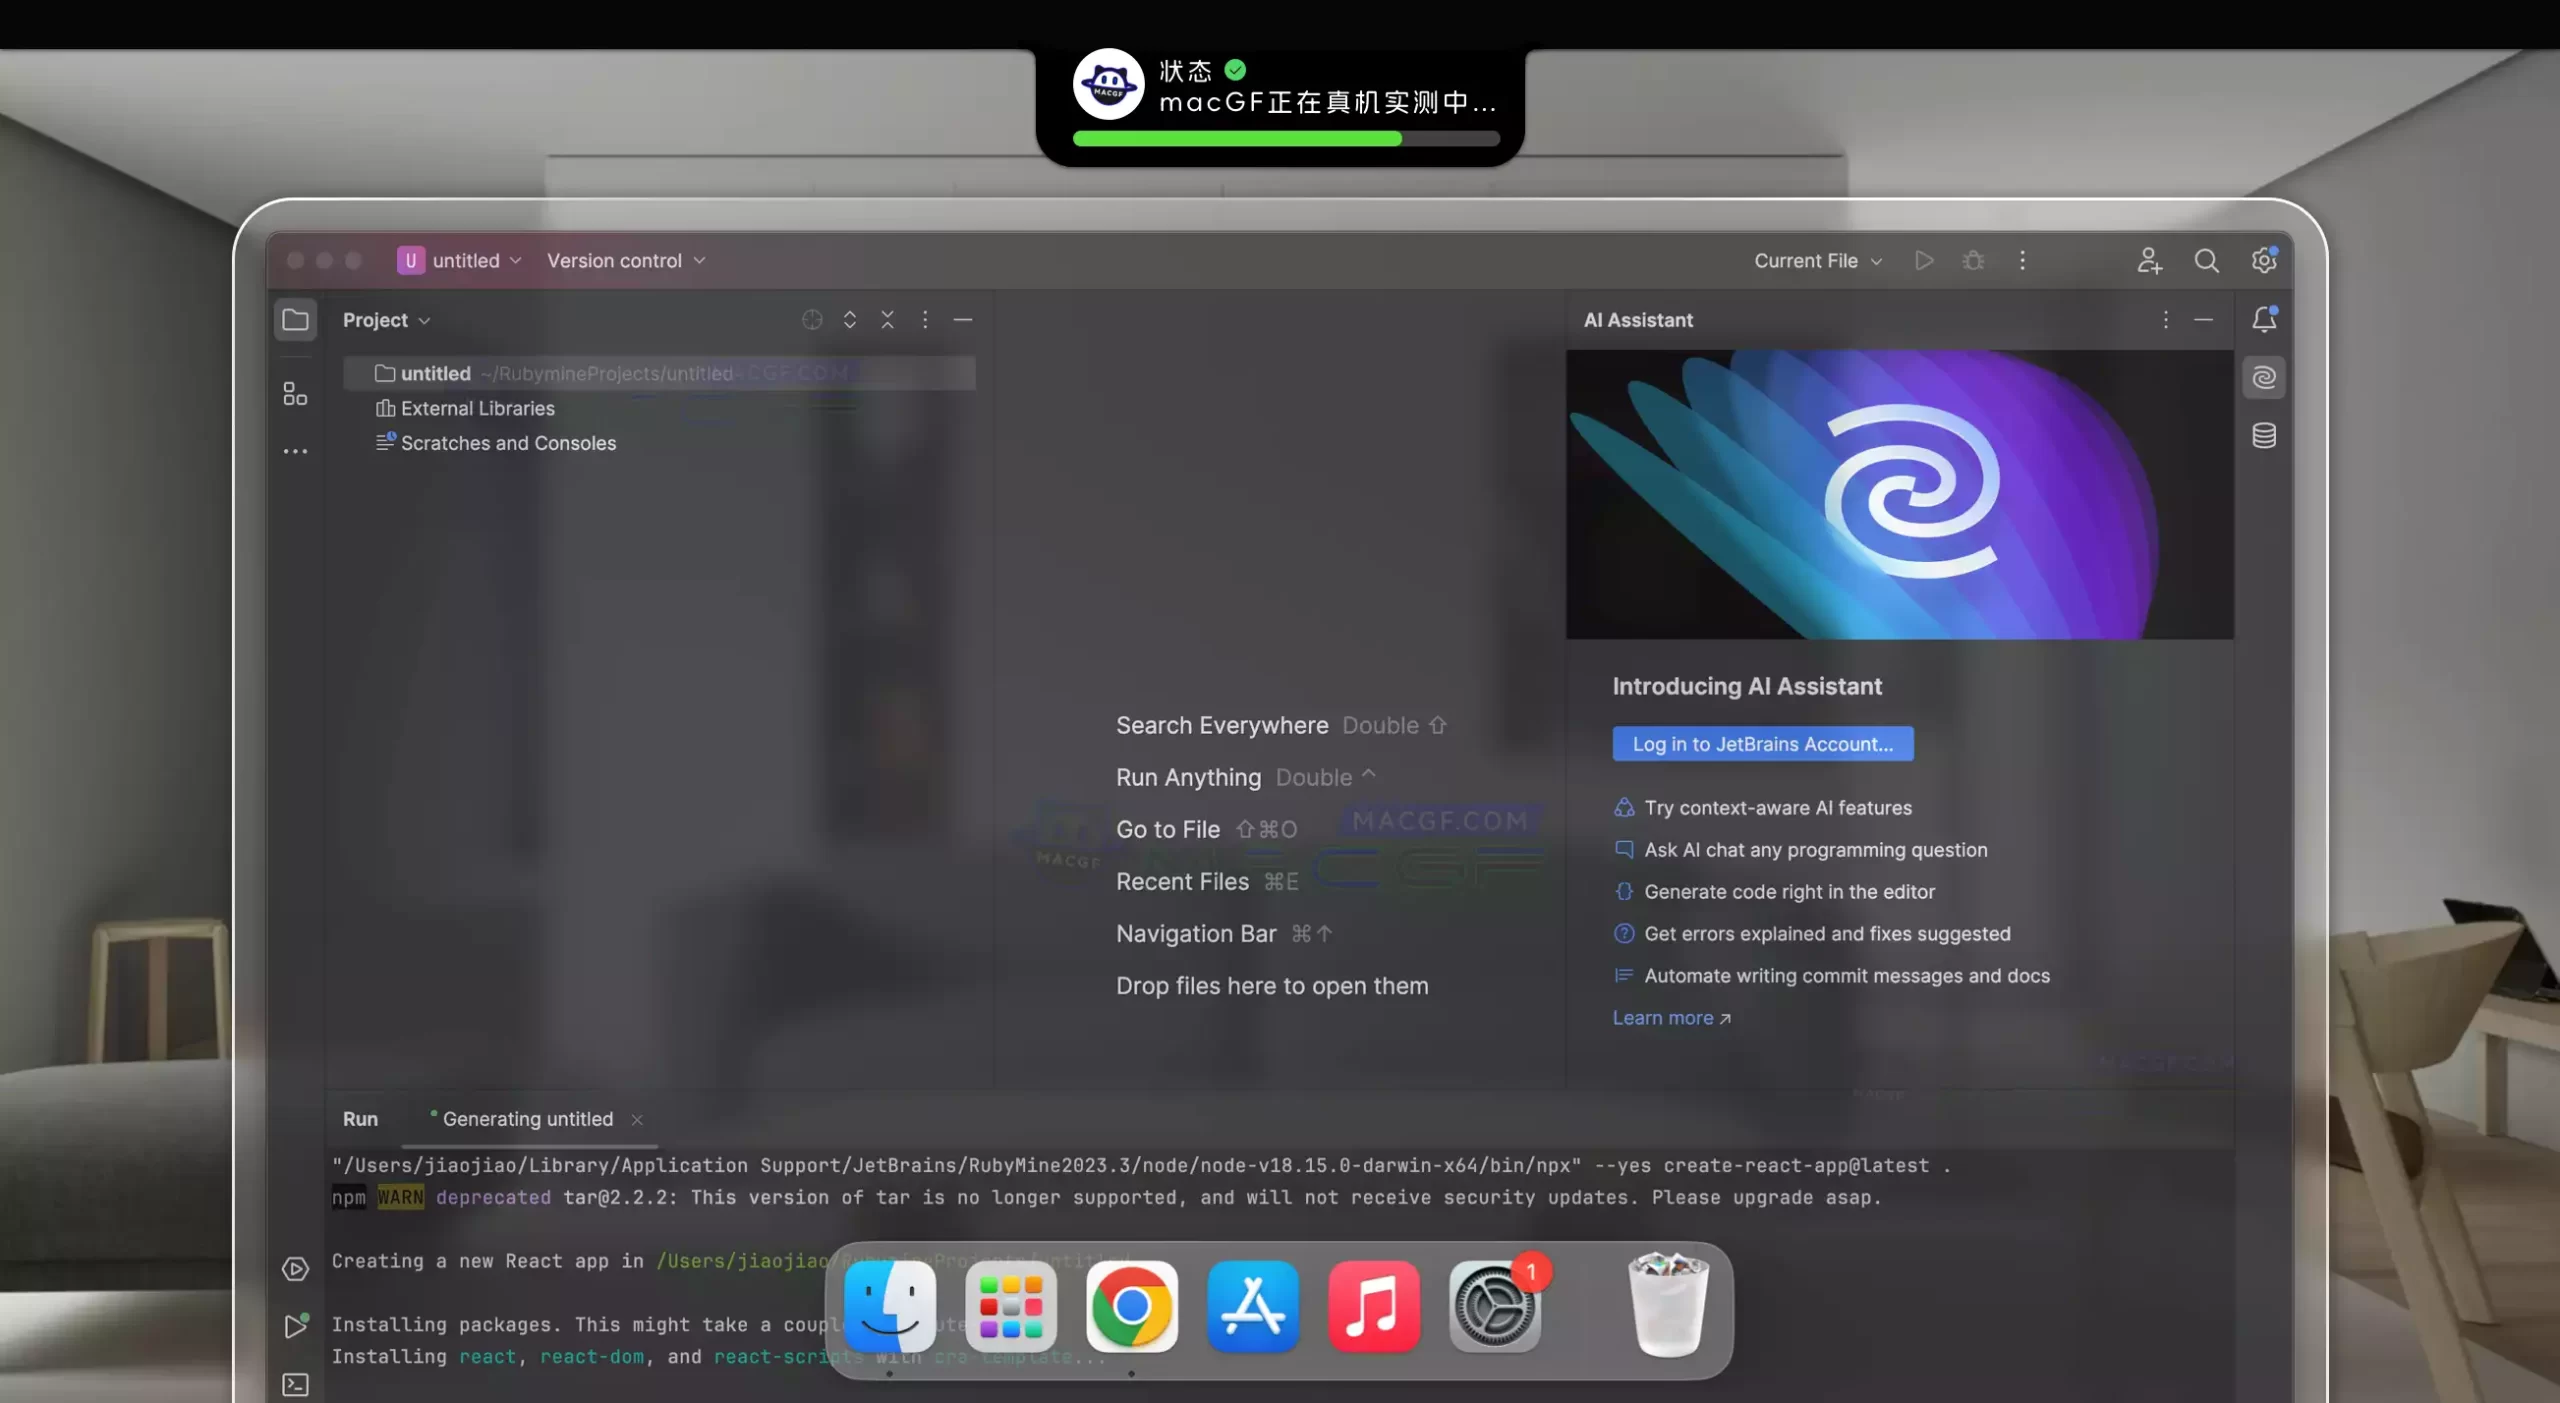Collapse all nodes in the Project panel
Viewport: 2560px width, 1403px height.
pyautogui.click(x=888, y=319)
